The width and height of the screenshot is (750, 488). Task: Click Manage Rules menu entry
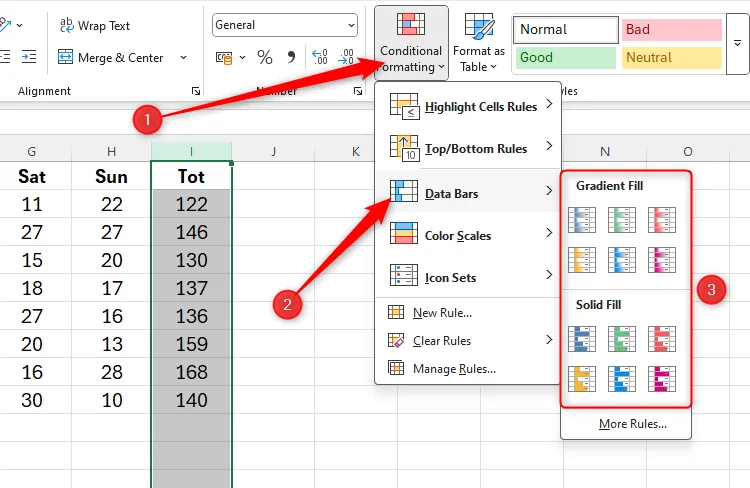(454, 368)
